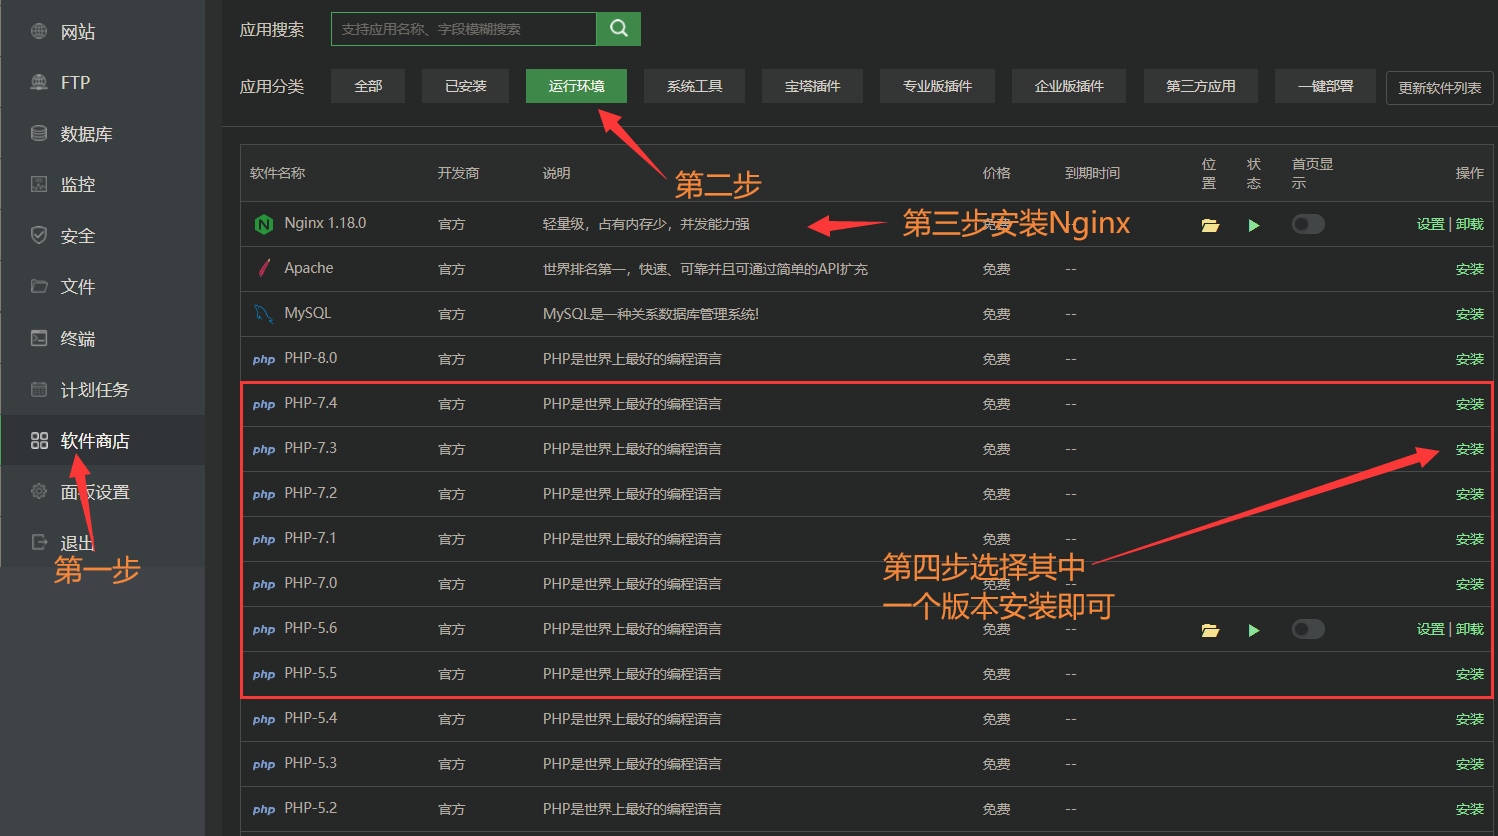The width and height of the screenshot is (1498, 836).
Task: Toggle Nginx homepage display switch
Action: (1308, 224)
